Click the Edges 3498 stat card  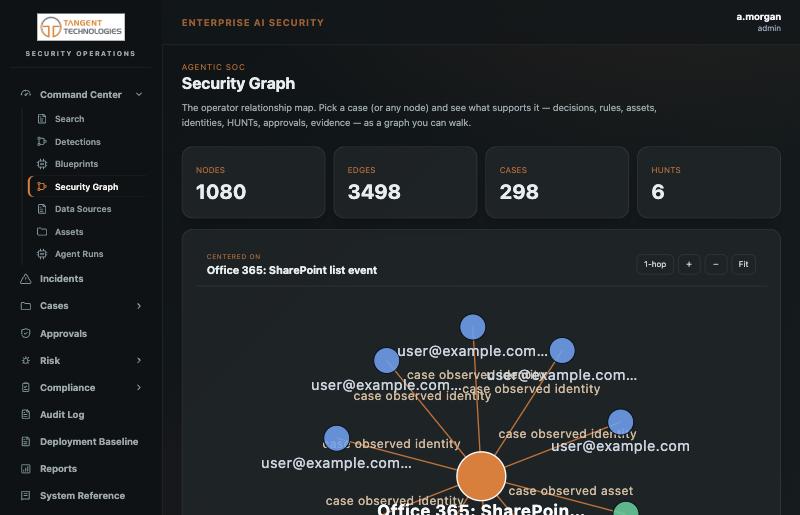pos(405,182)
